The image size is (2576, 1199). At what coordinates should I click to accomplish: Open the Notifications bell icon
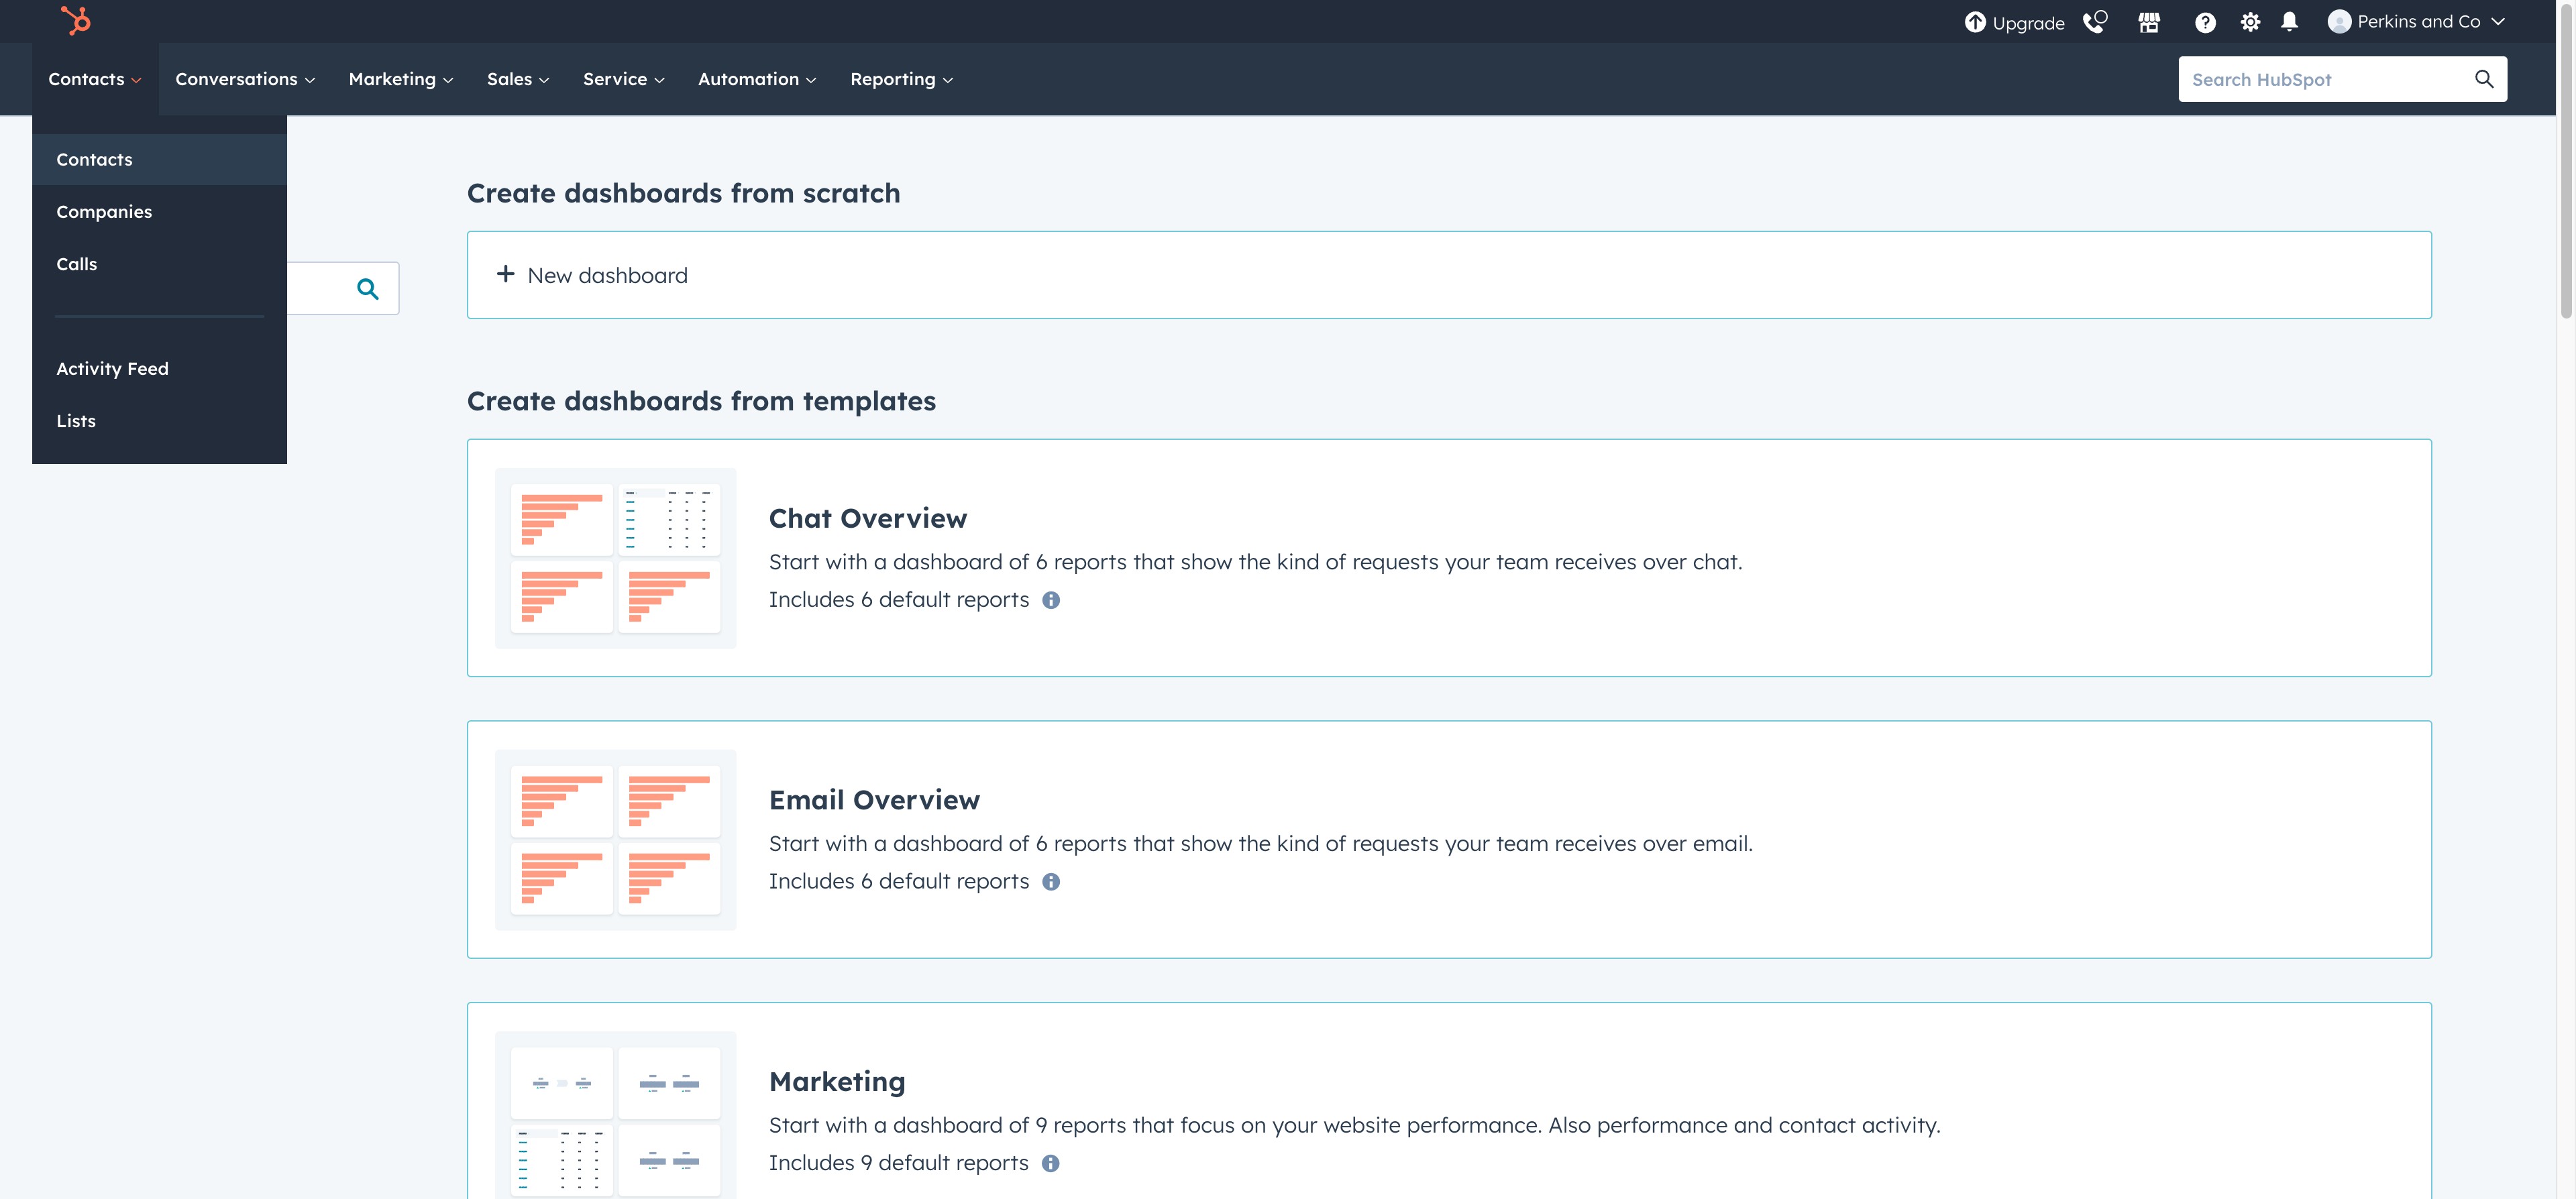2289,22
